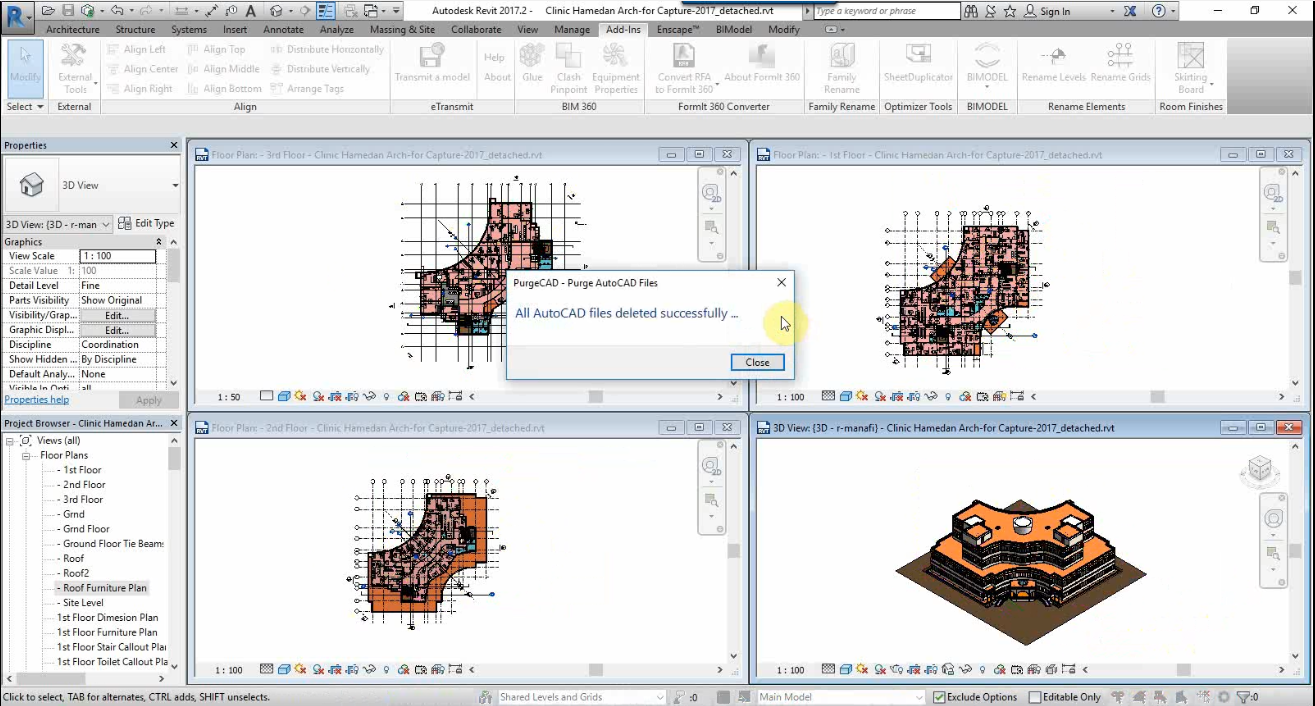Click the Save icon in quick access toolbar
1315x706 pixels.
(x=68, y=11)
